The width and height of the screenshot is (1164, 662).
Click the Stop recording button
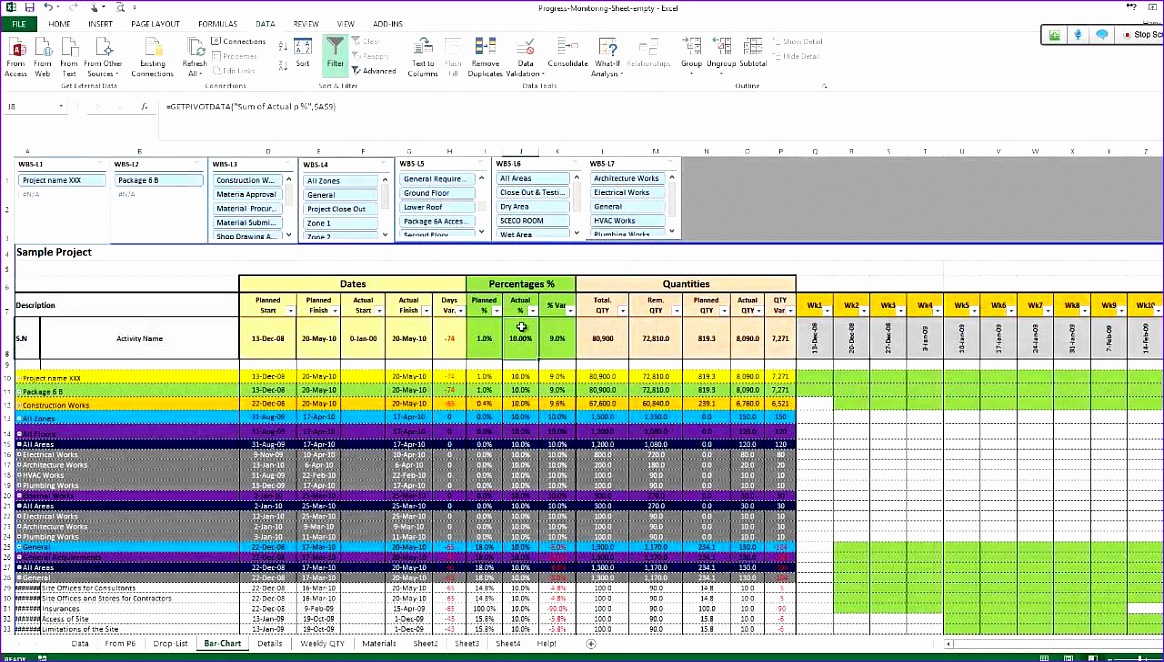(1142, 35)
